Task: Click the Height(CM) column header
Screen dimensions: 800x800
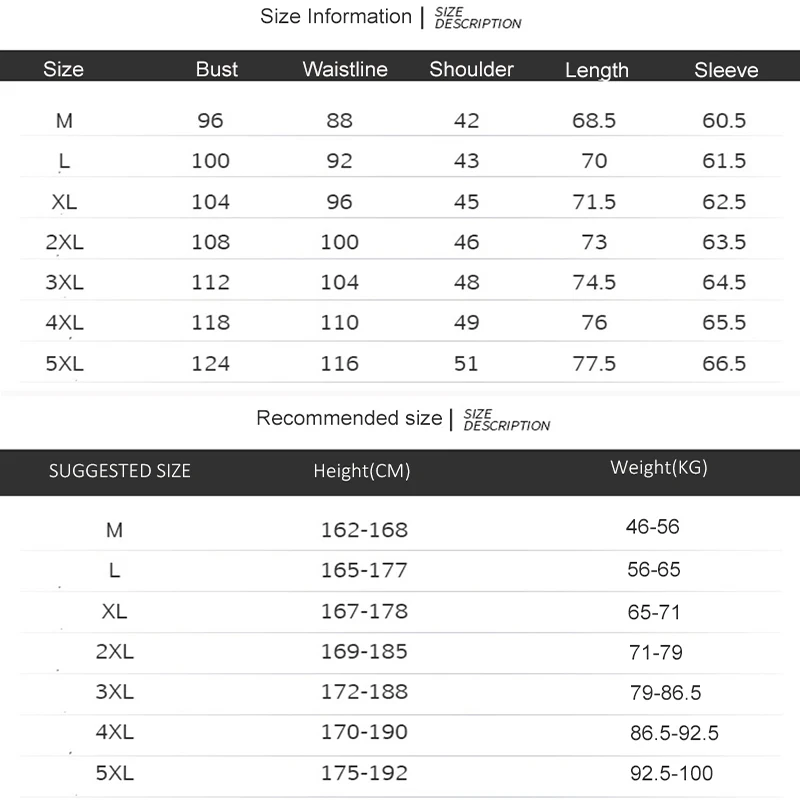Action: tap(361, 470)
